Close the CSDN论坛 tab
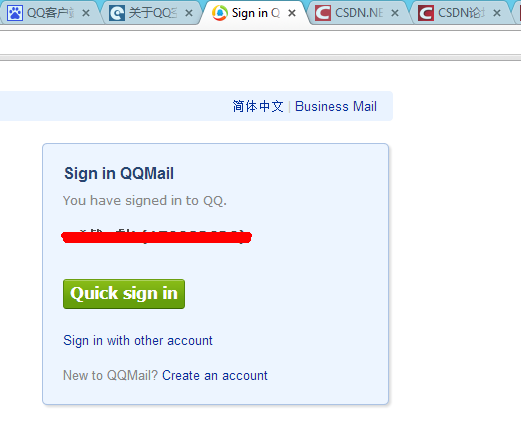This screenshot has width=521, height=441. [x=497, y=13]
